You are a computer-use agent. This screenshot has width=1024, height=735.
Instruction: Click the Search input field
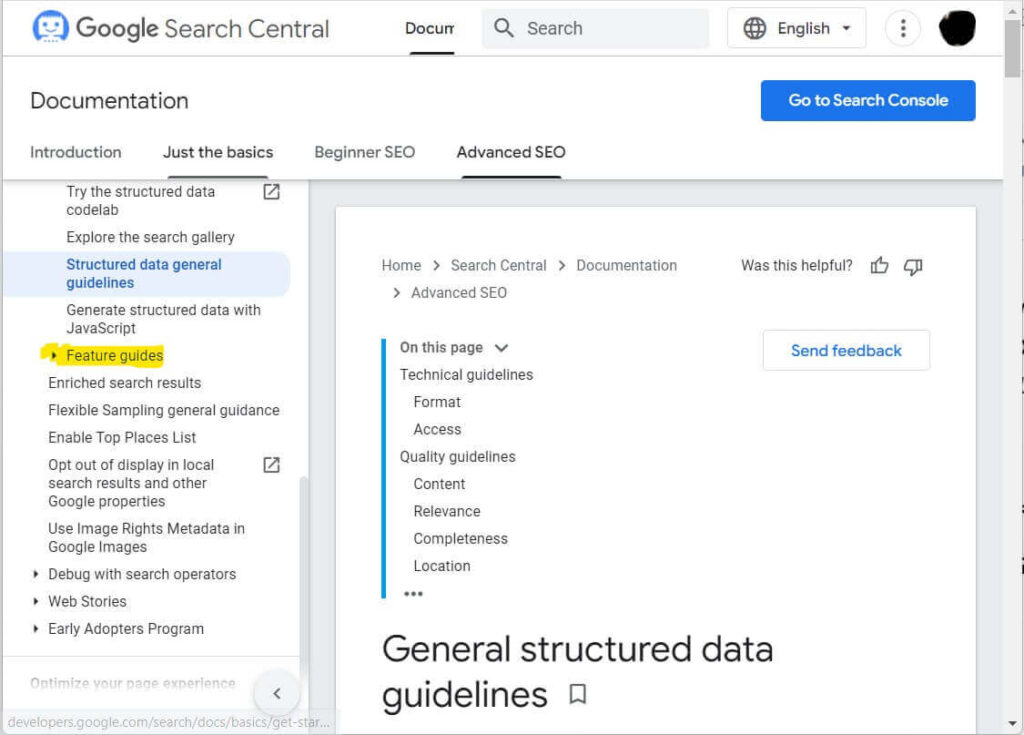[x=595, y=28]
